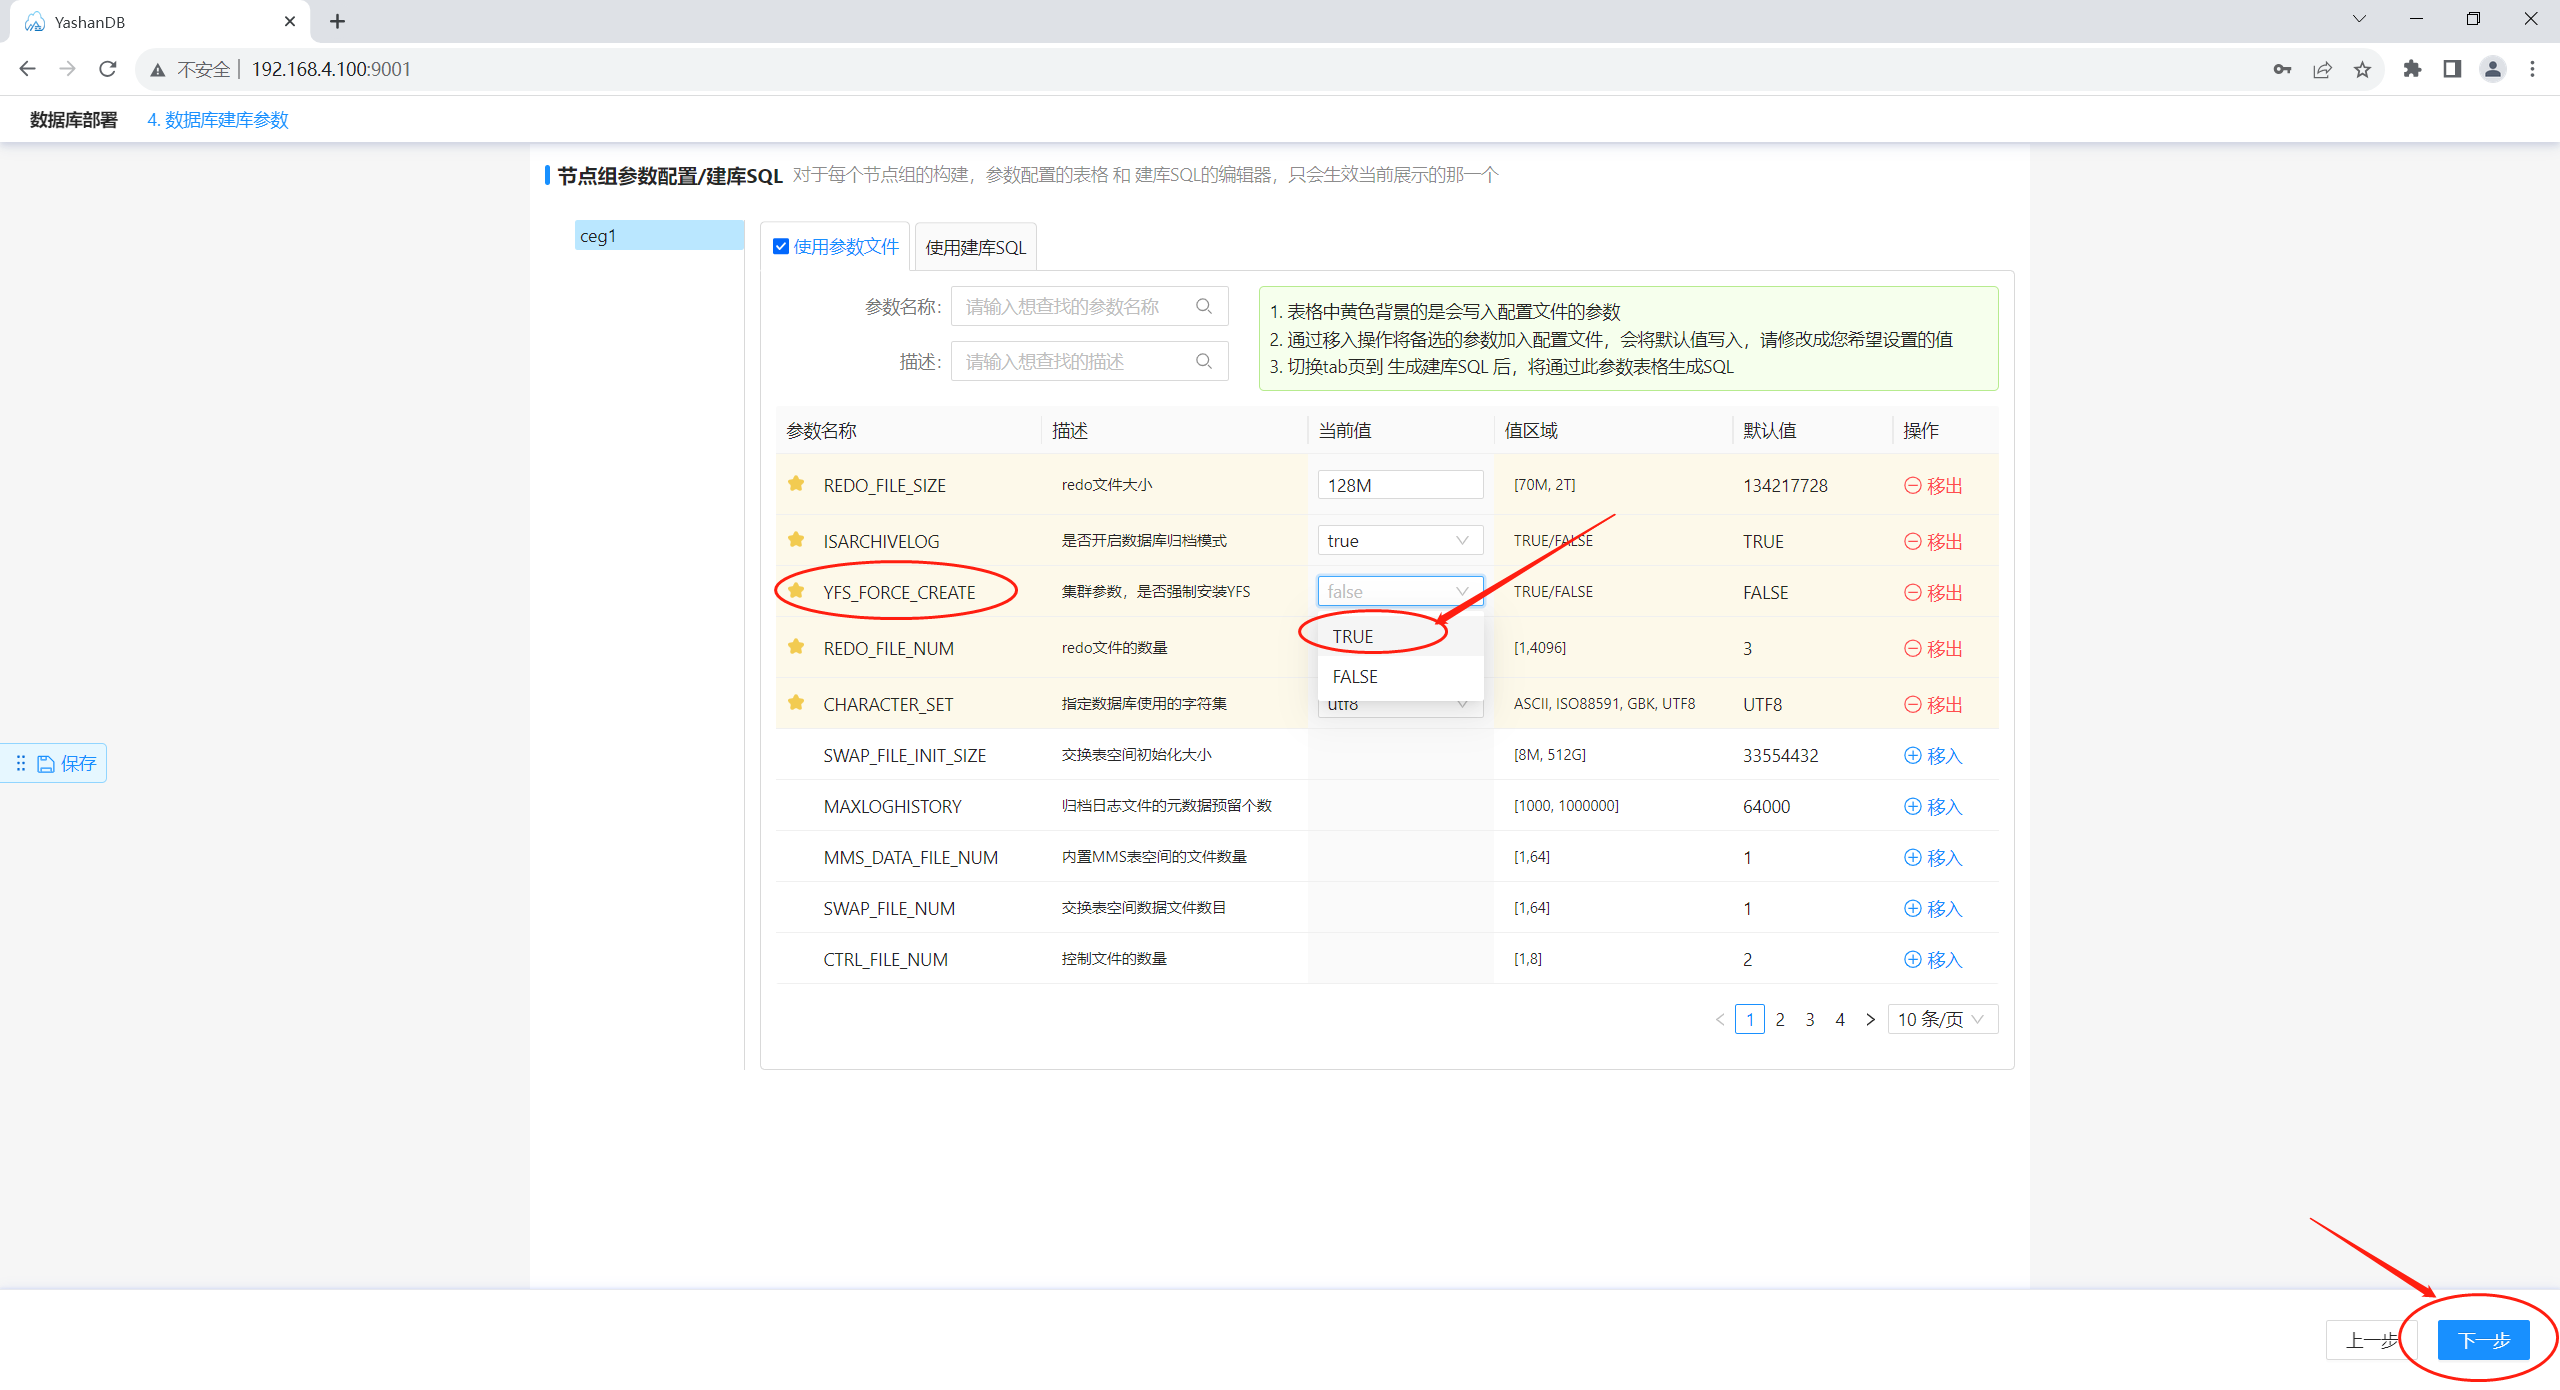2560x1390 pixels.
Task: Click the add icon next to SWAP_FILE_INIT_SIZE
Action: pos(1913,755)
